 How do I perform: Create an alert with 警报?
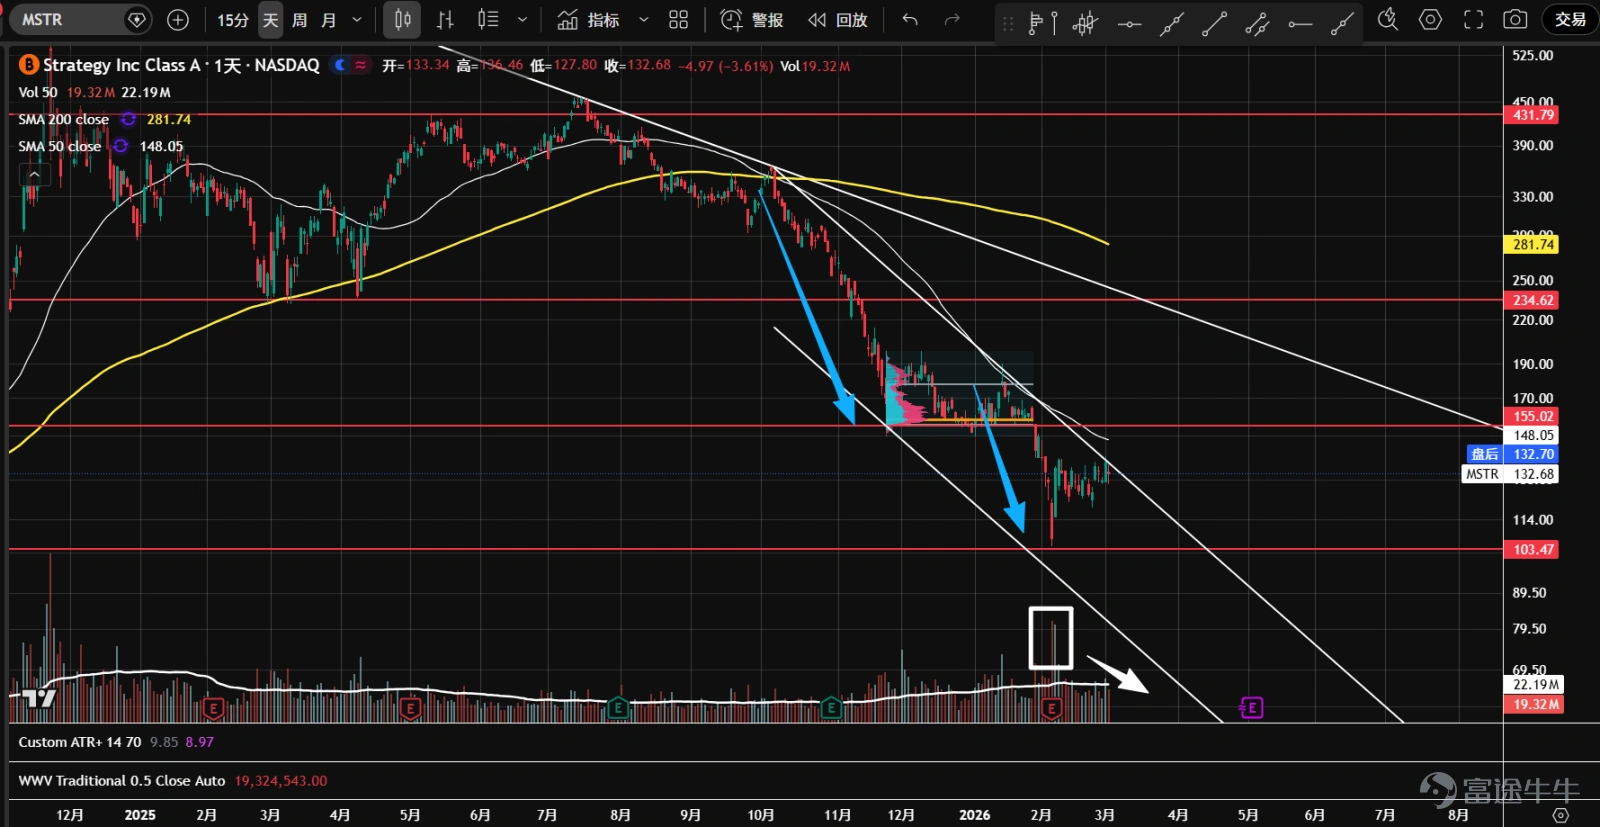pos(751,20)
